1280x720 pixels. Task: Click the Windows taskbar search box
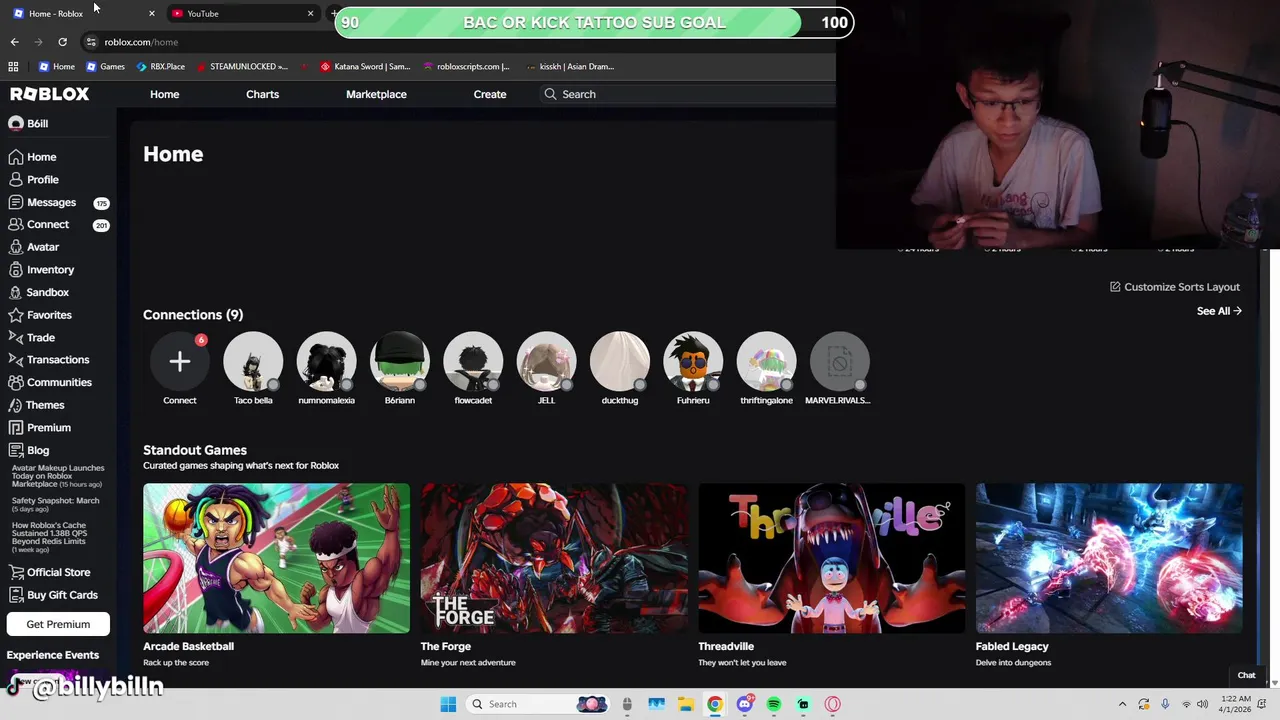coord(538,704)
